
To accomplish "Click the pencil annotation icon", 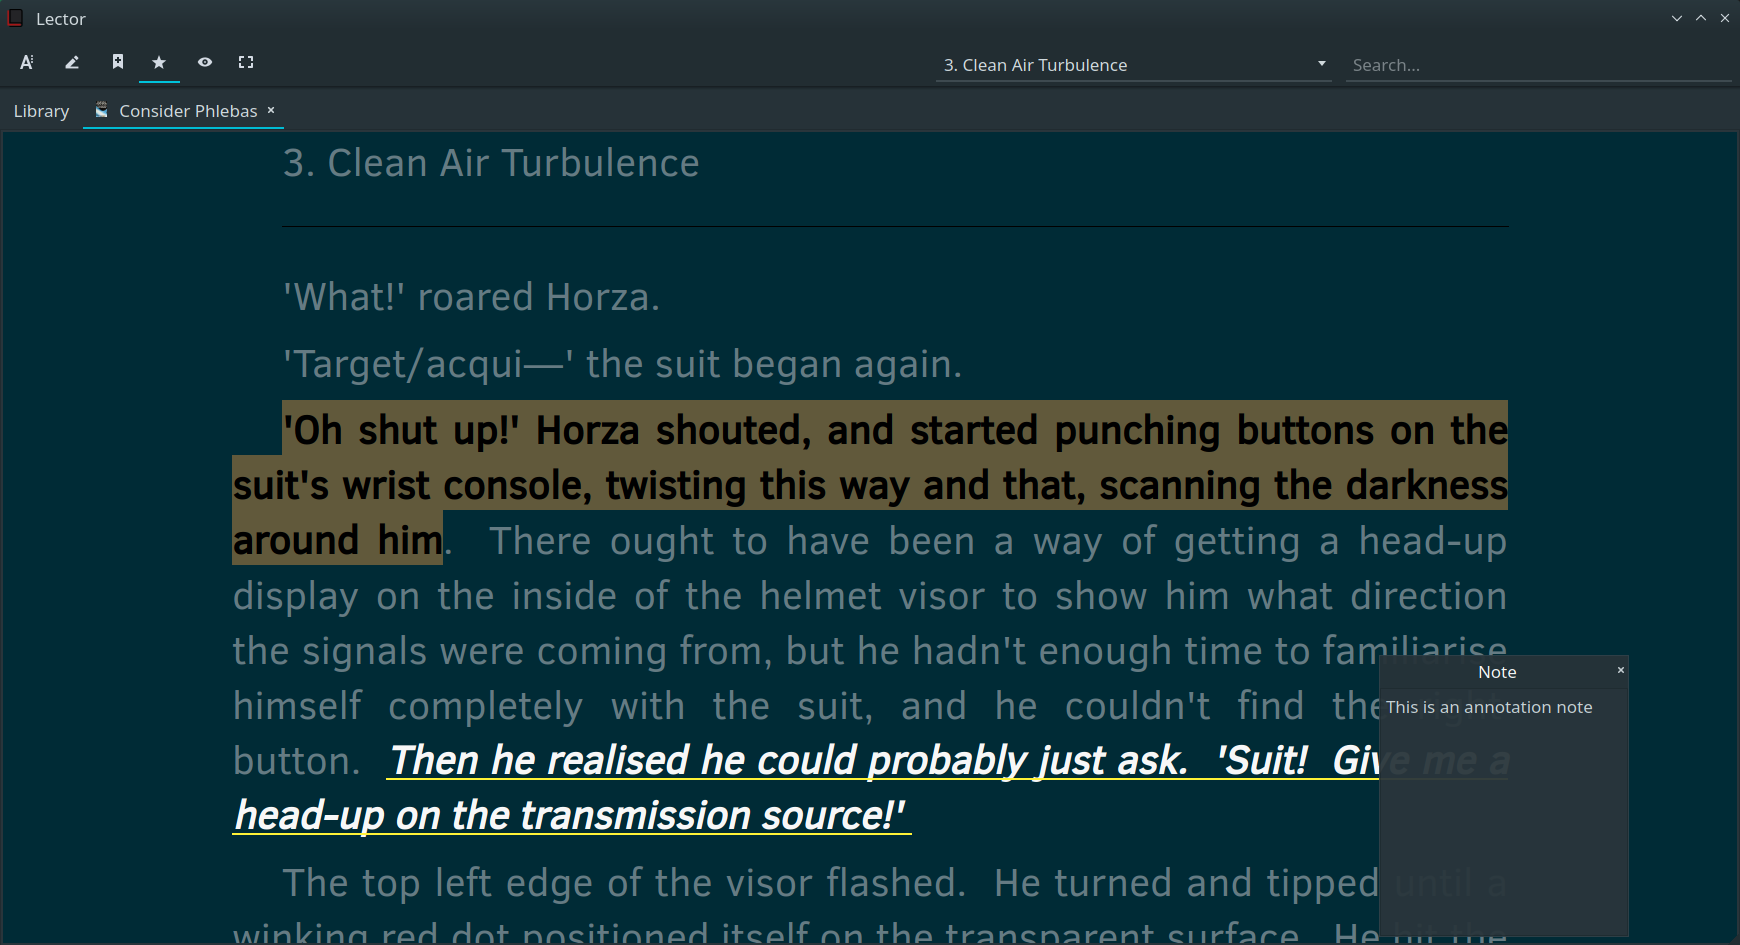I will tap(72, 63).
